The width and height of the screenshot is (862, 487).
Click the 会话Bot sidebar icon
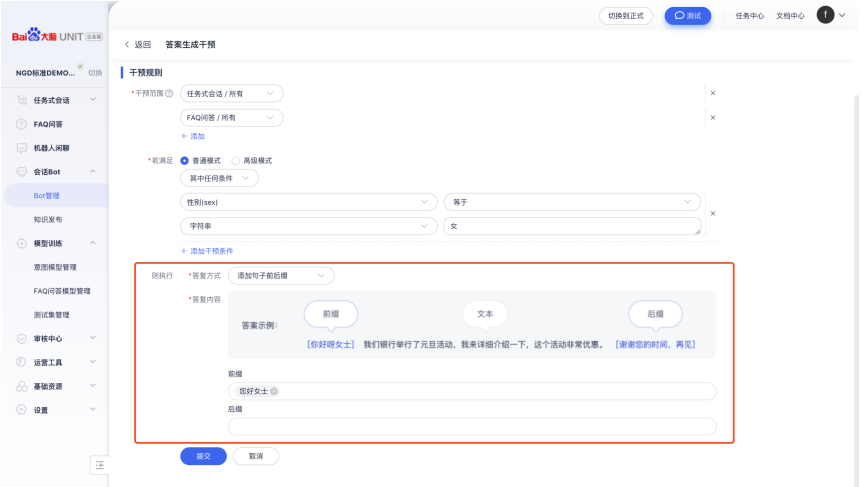pos(21,171)
